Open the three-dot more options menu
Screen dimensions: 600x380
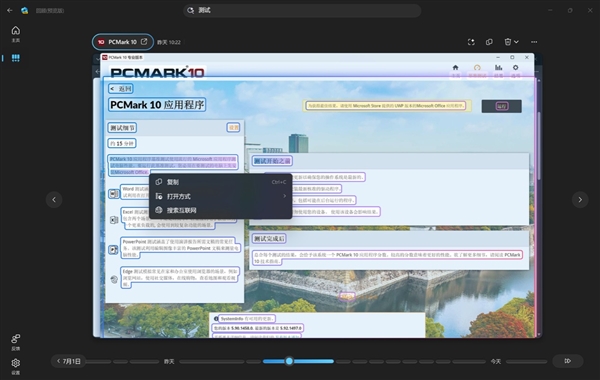click(x=534, y=42)
